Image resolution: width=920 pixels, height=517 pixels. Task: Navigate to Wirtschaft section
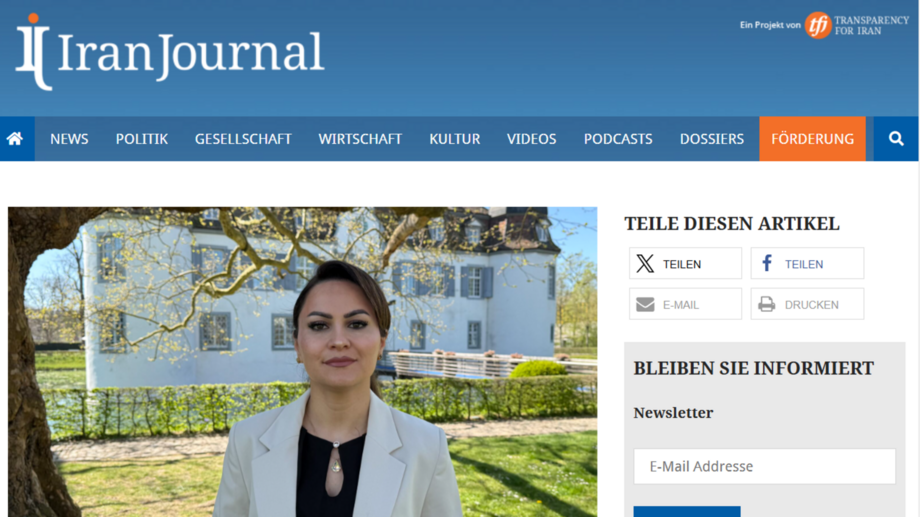click(360, 139)
